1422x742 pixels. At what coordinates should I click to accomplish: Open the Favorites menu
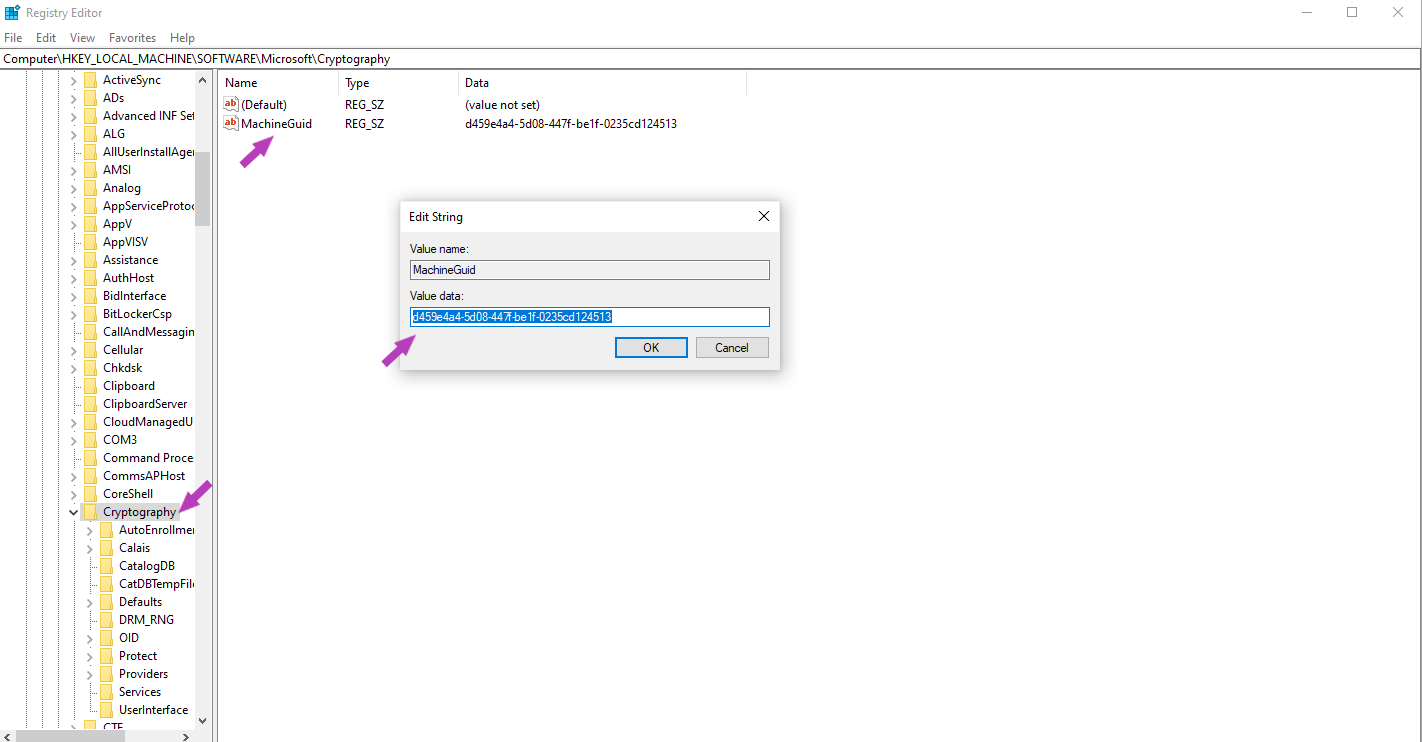click(x=132, y=38)
